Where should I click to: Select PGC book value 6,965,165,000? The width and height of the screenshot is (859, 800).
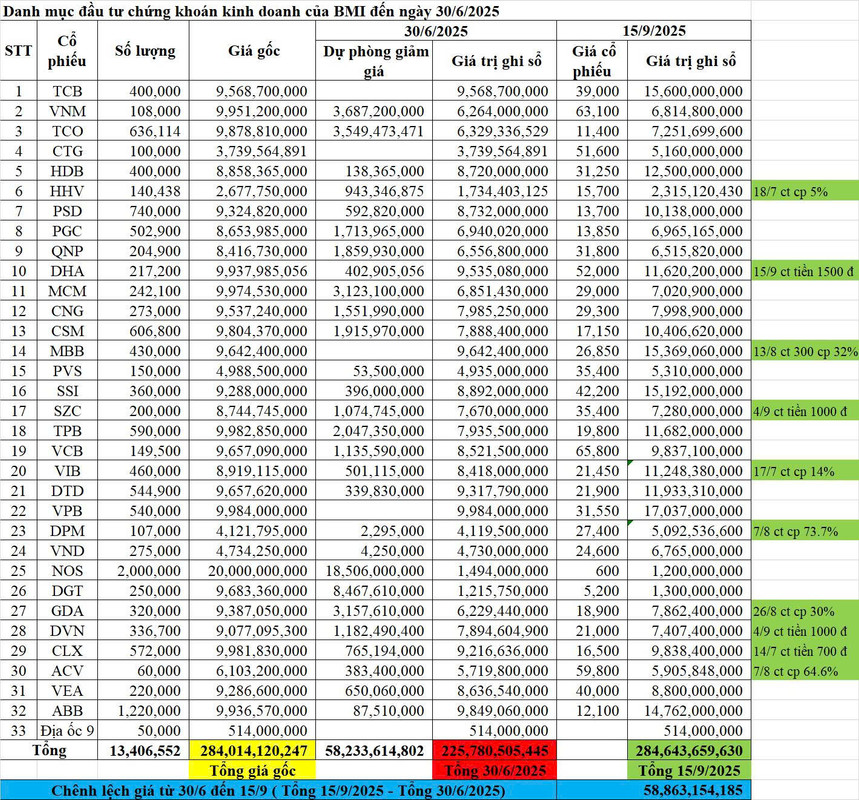pos(689,231)
